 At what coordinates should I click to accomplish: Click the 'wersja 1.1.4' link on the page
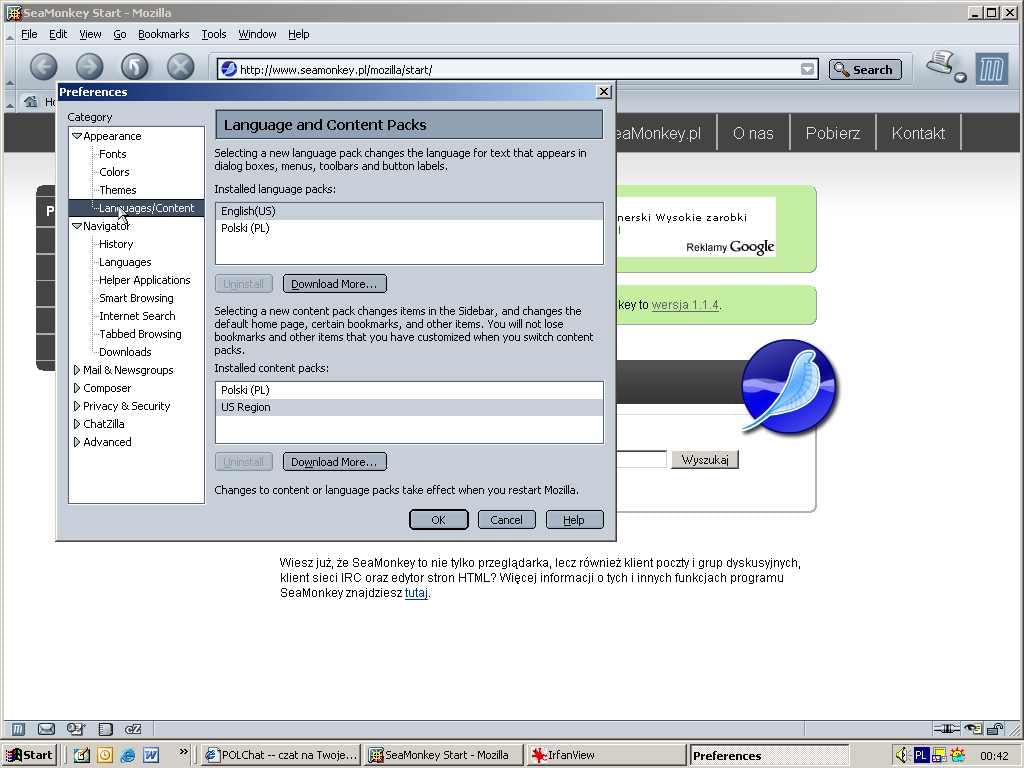(x=685, y=305)
